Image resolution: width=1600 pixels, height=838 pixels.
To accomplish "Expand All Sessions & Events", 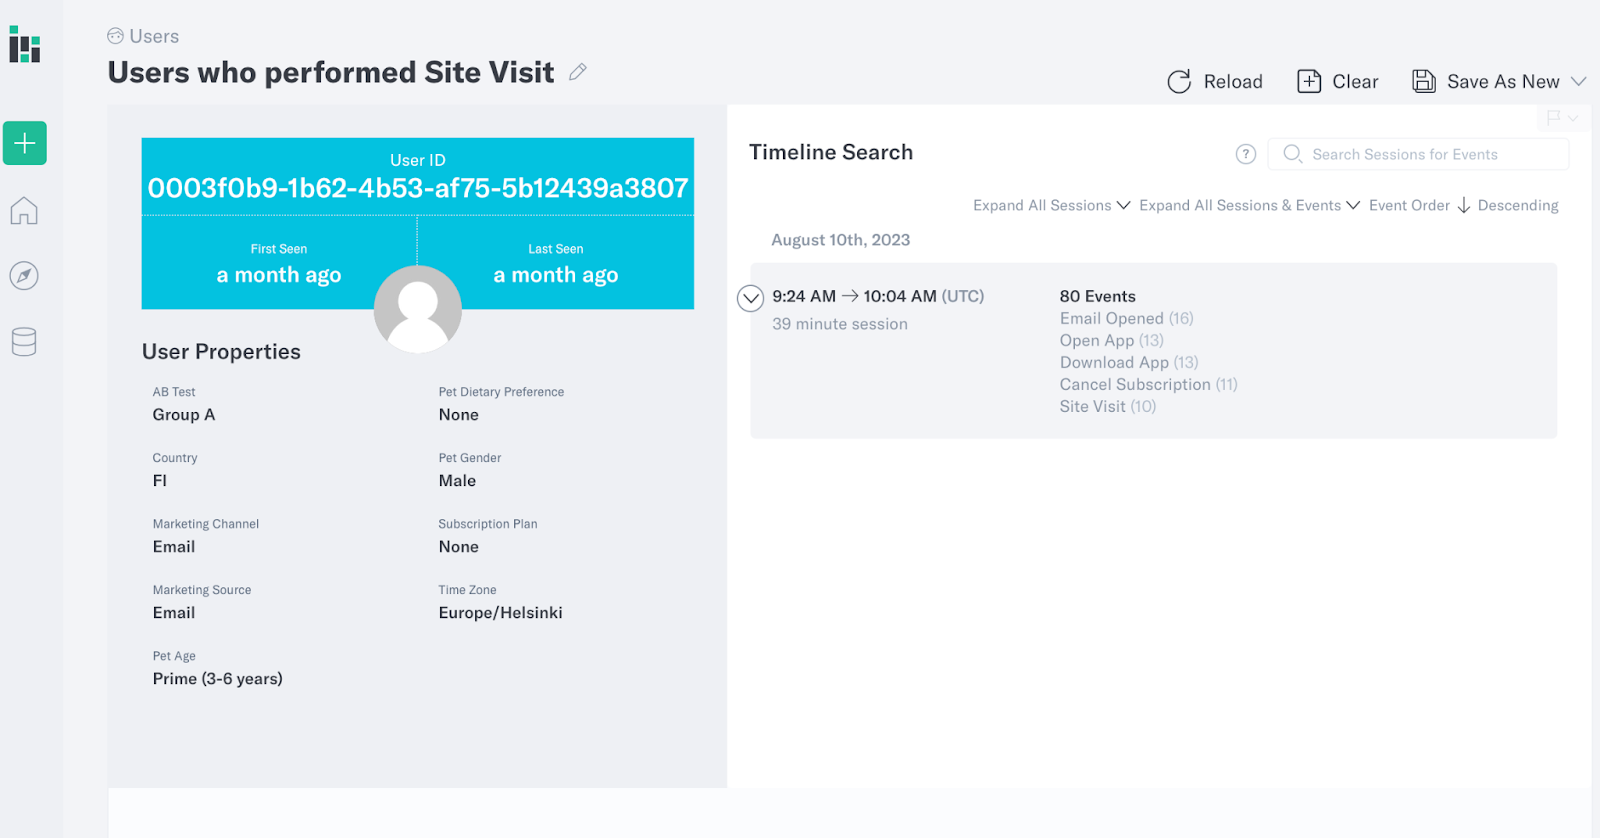I will [x=1249, y=205].
